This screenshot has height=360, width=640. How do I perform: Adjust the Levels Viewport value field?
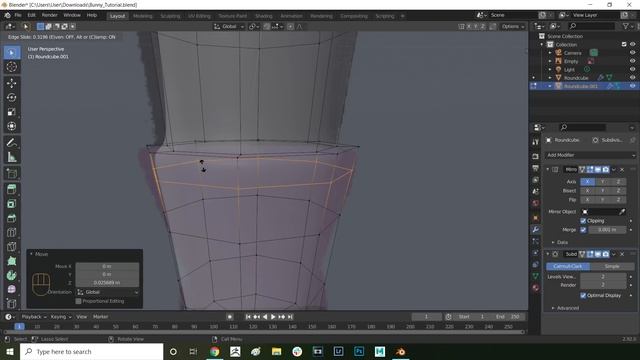603,277
